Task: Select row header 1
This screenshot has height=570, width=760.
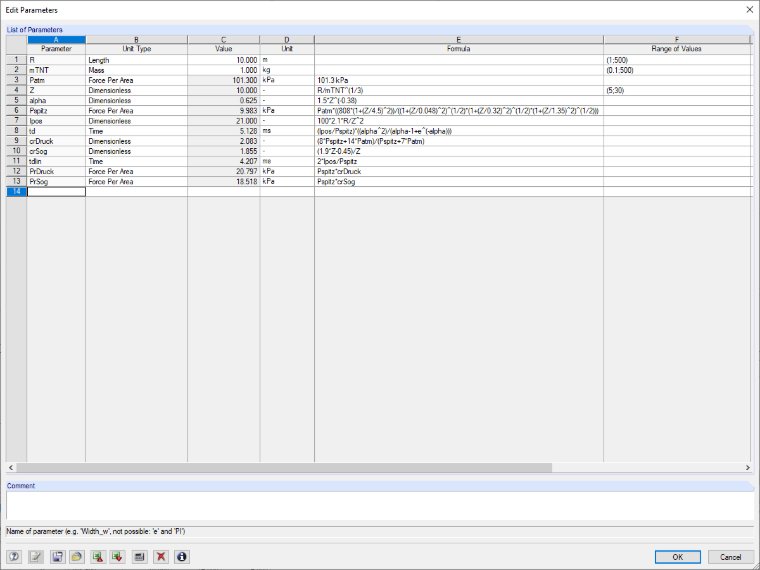Action: (16, 60)
